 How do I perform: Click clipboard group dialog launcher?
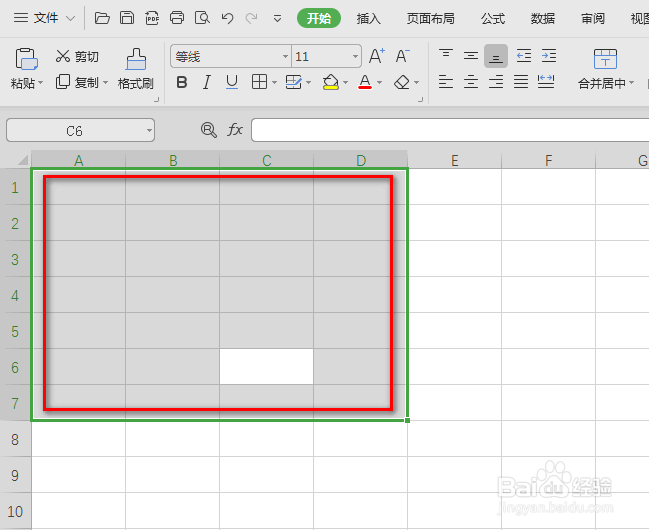click(x=156, y=99)
